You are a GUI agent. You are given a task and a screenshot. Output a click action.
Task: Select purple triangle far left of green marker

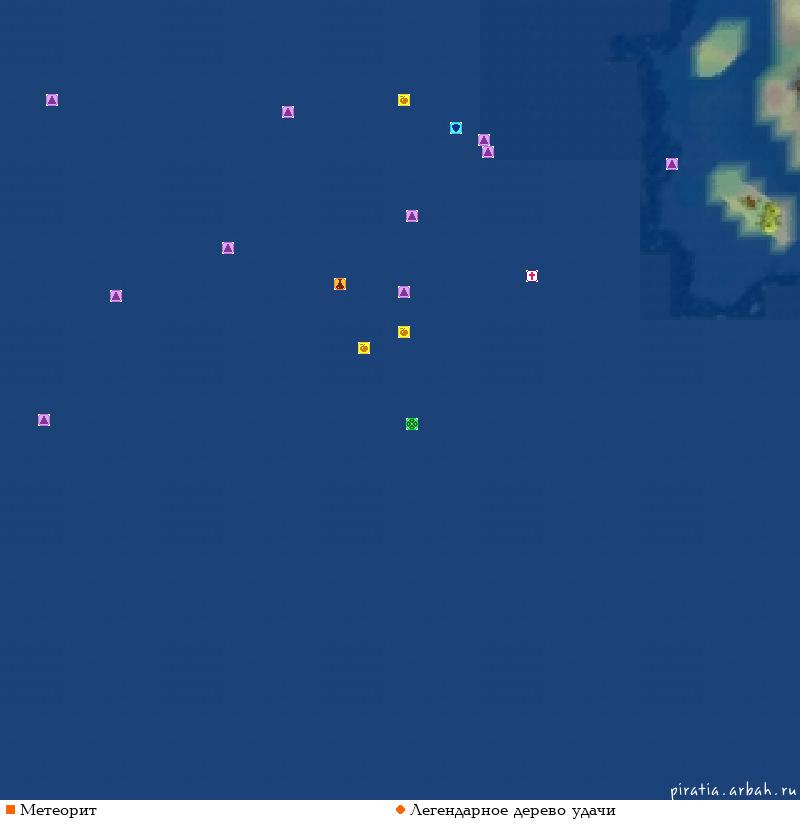[44, 420]
